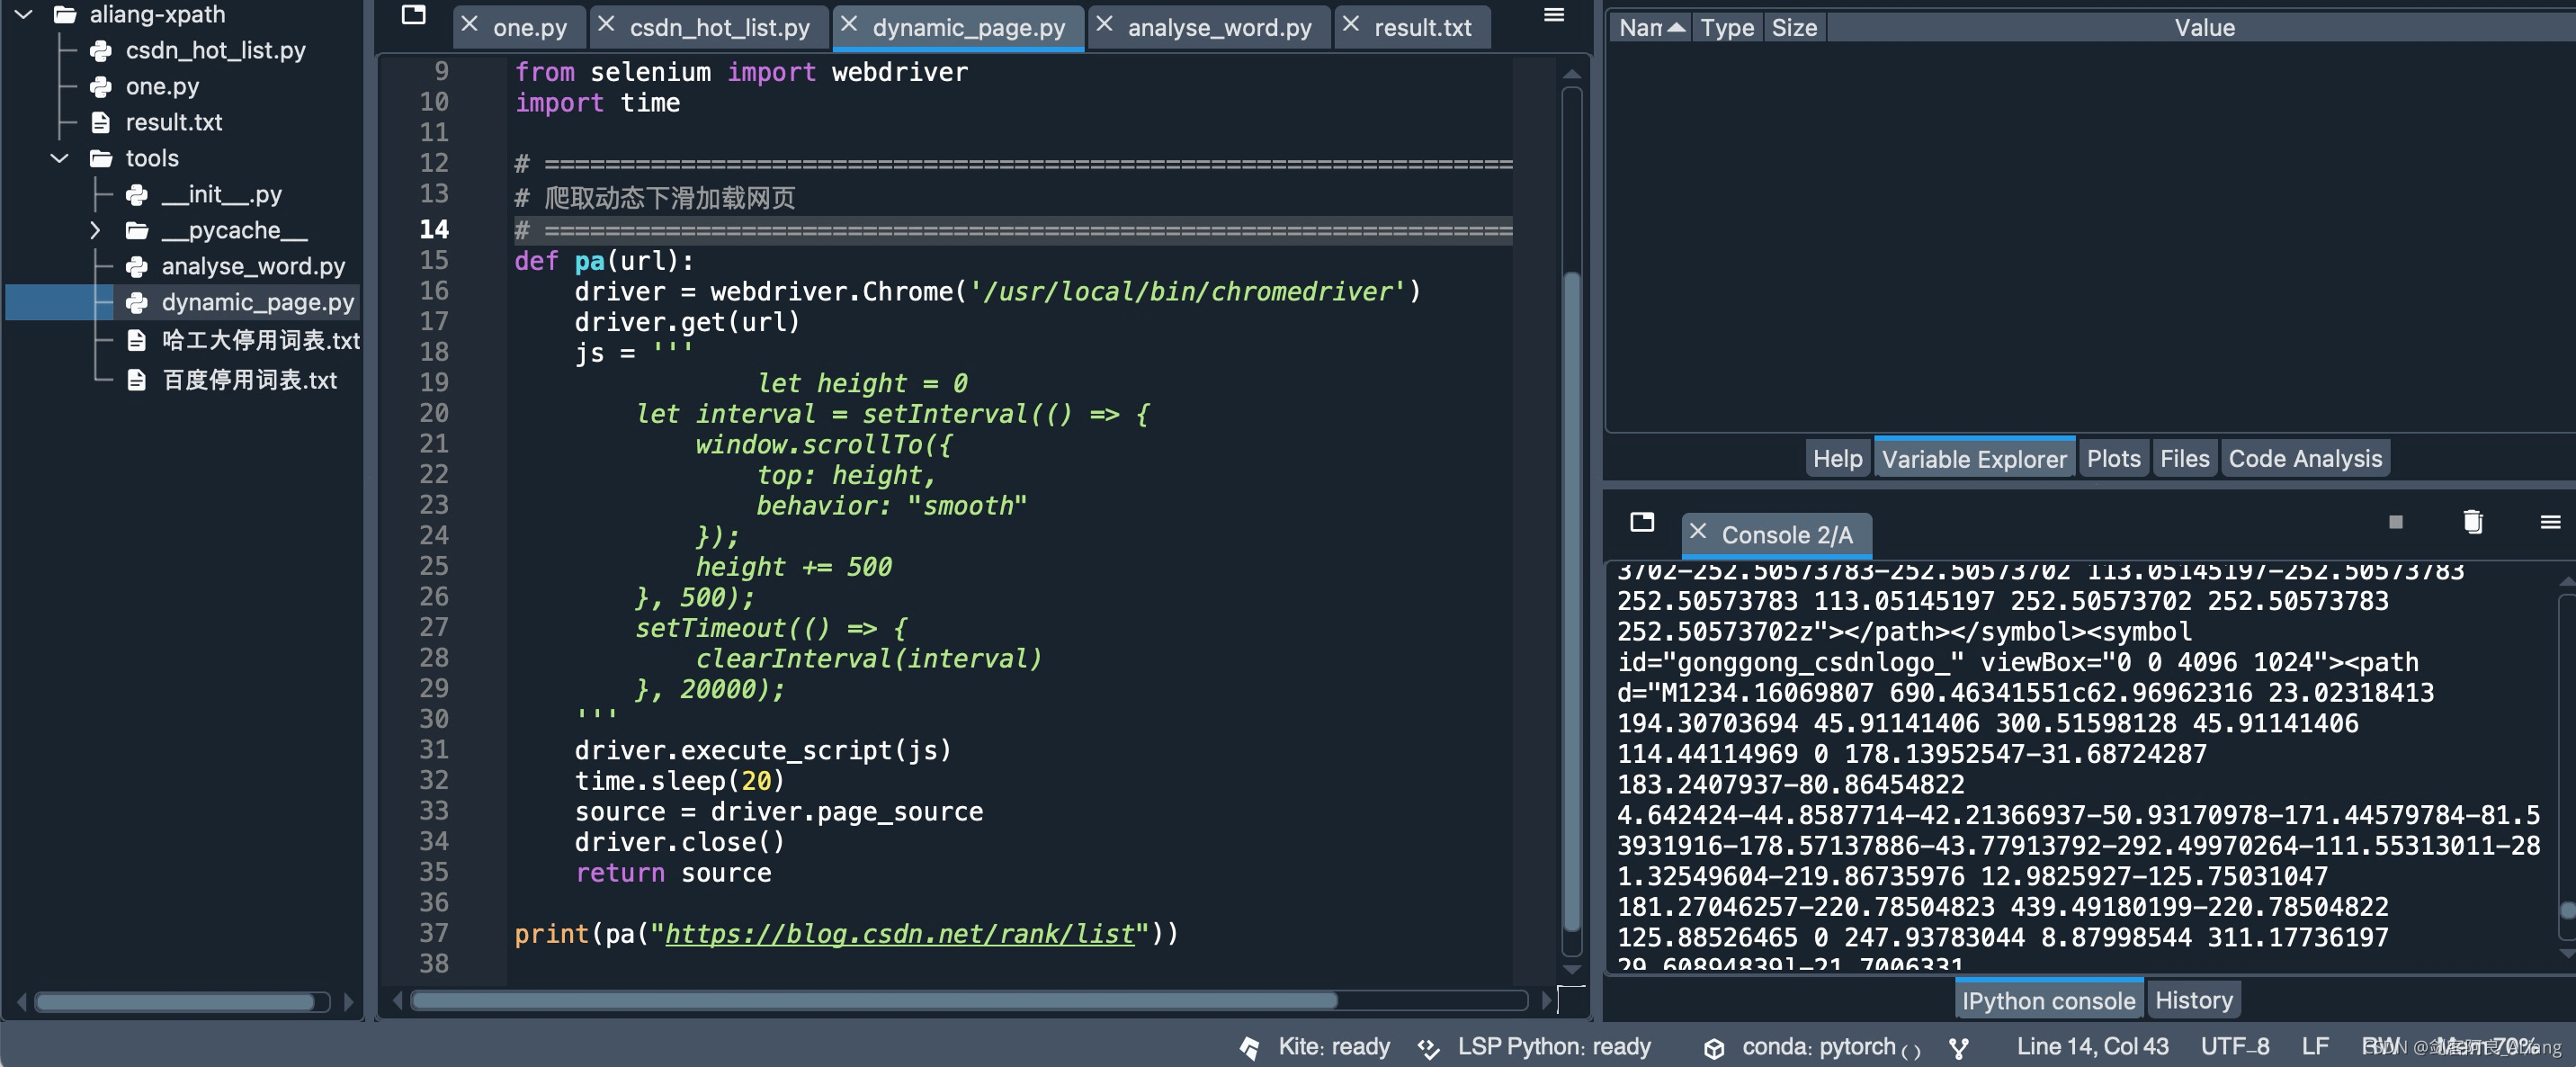Click the console stop/interrupt kernel square
Image resolution: width=2576 pixels, height=1067 pixels.
[x=2395, y=522]
